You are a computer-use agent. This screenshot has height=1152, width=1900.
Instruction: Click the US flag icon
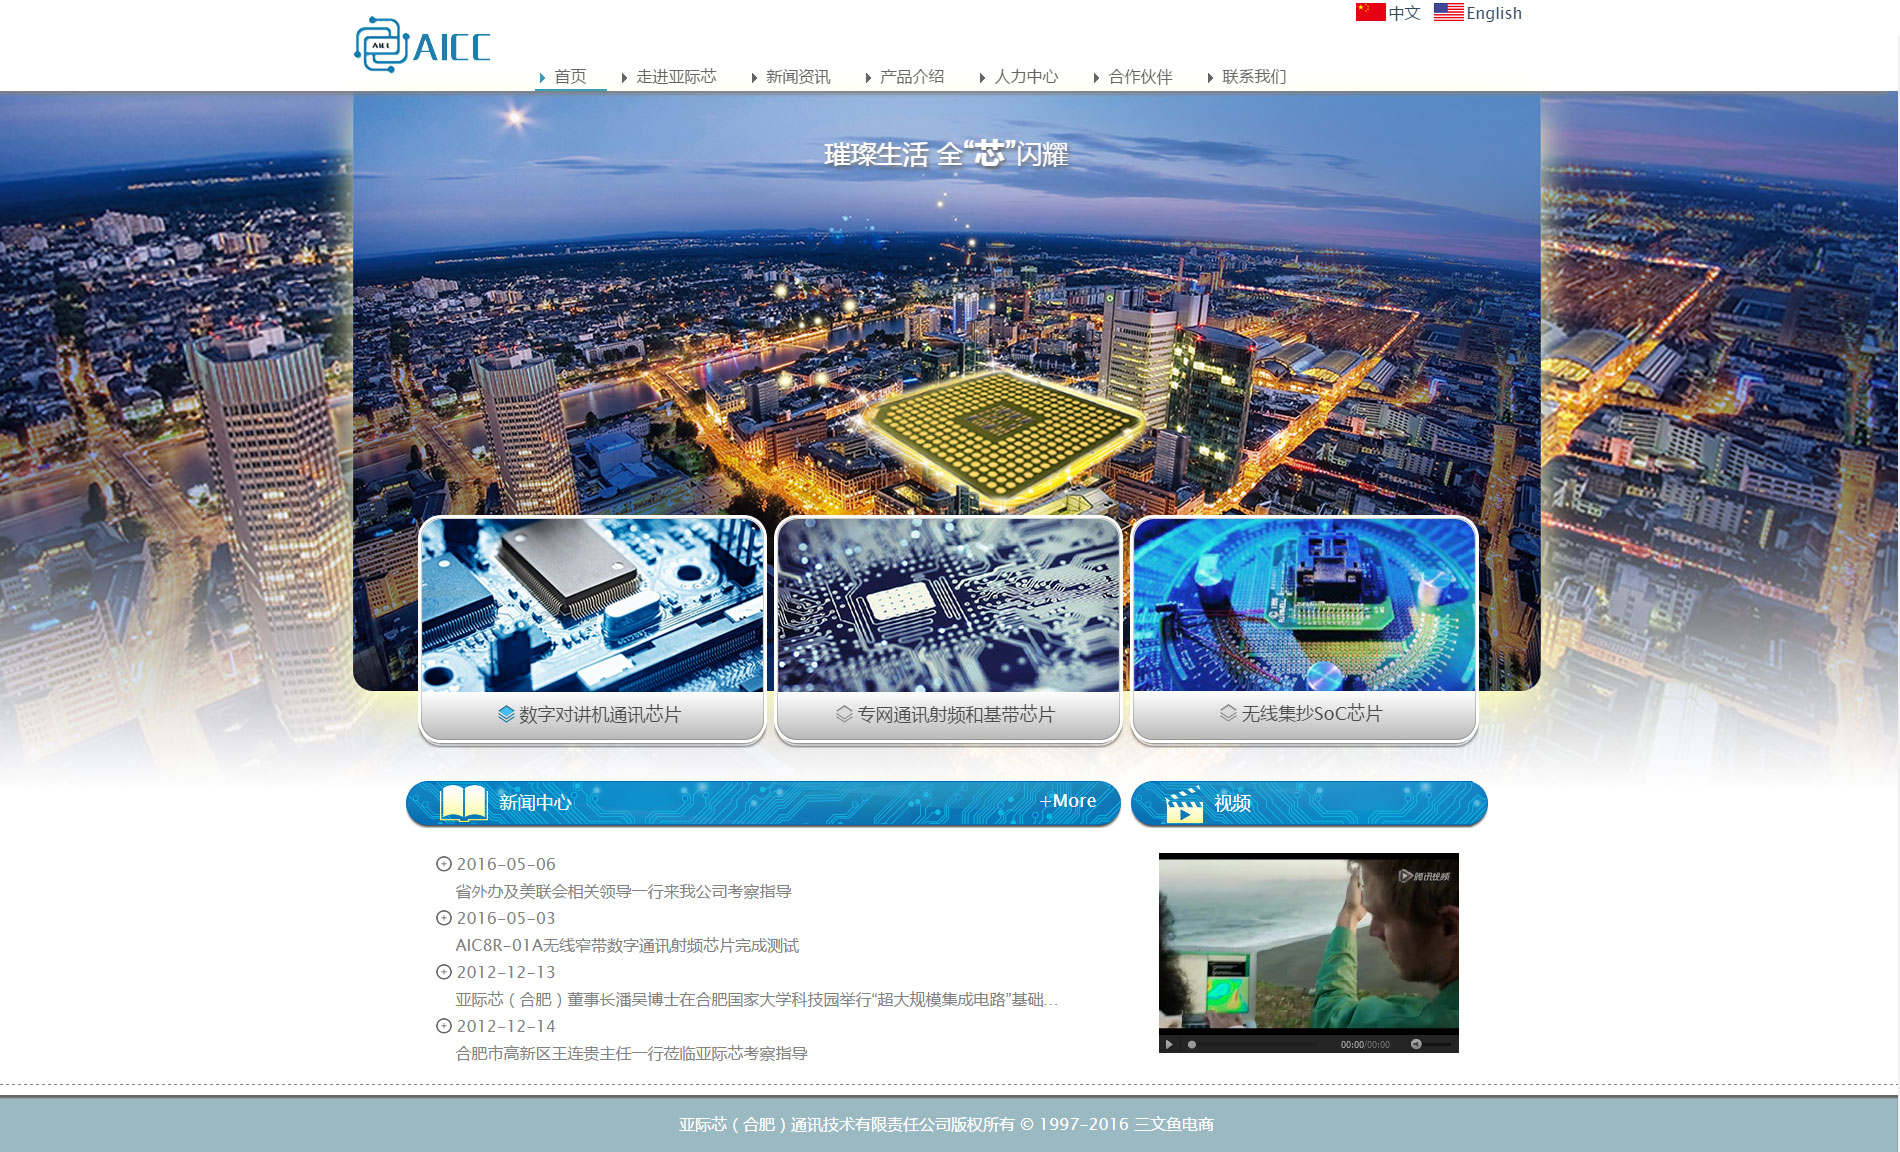(1448, 12)
